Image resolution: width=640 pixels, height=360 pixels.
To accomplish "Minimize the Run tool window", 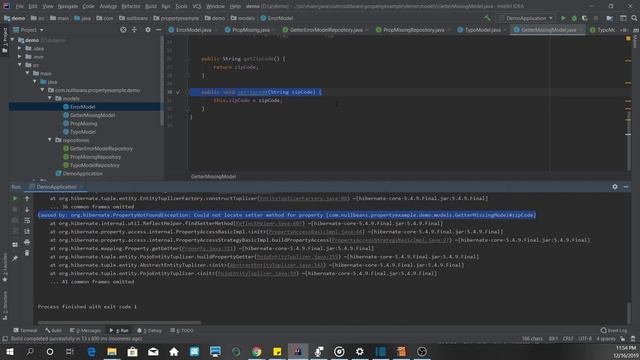I will [626, 187].
